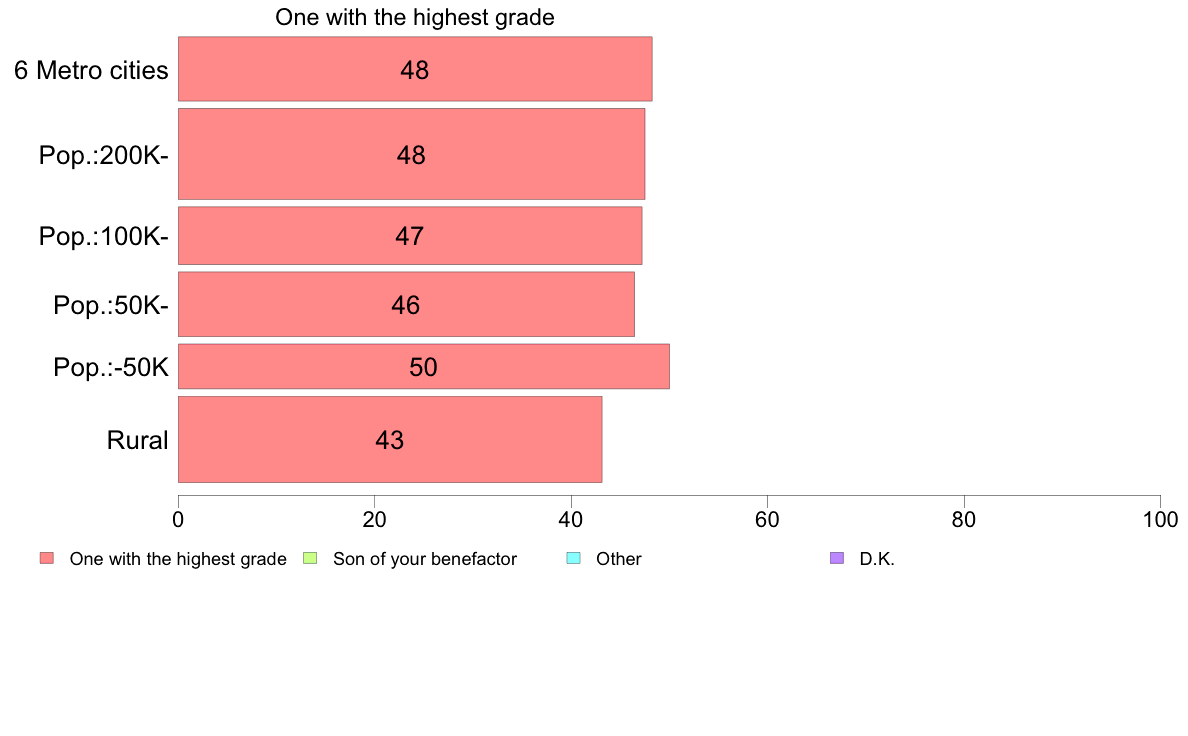Click the chart title 'One with the highest grade'
Screen dimensions: 1188x736
click(x=414, y=17)
